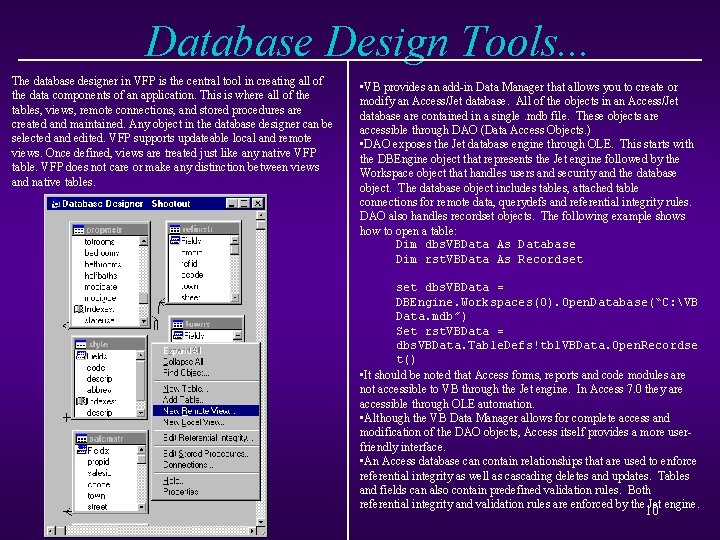
Task: Collapse Fields node in refinsti table
Action: point(235,240)
